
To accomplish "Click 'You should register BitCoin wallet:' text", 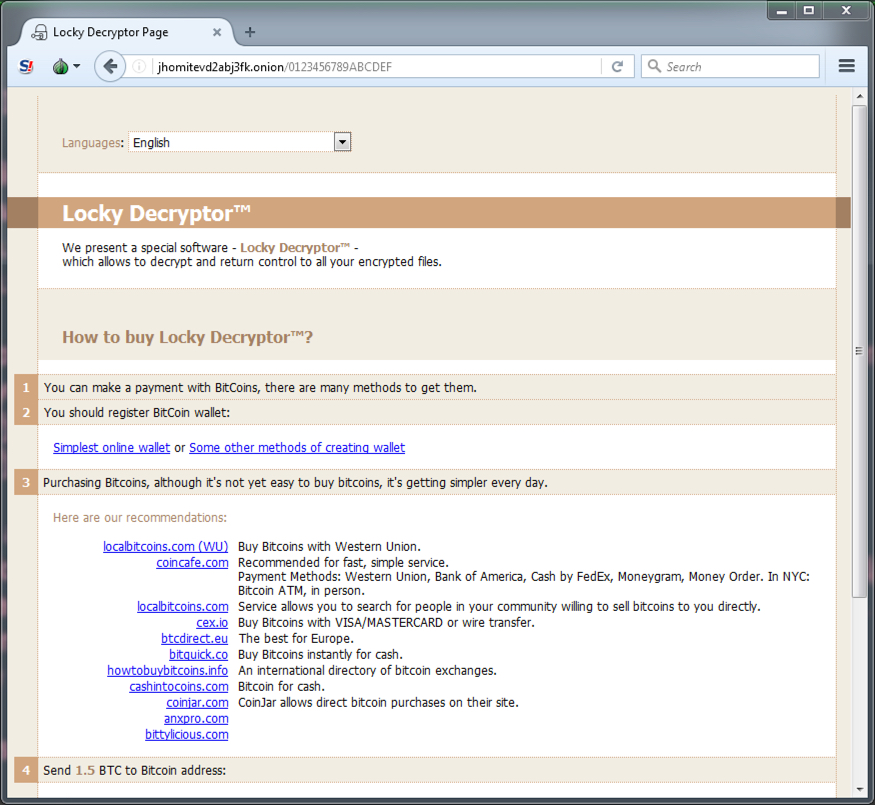I will [137, 413].
